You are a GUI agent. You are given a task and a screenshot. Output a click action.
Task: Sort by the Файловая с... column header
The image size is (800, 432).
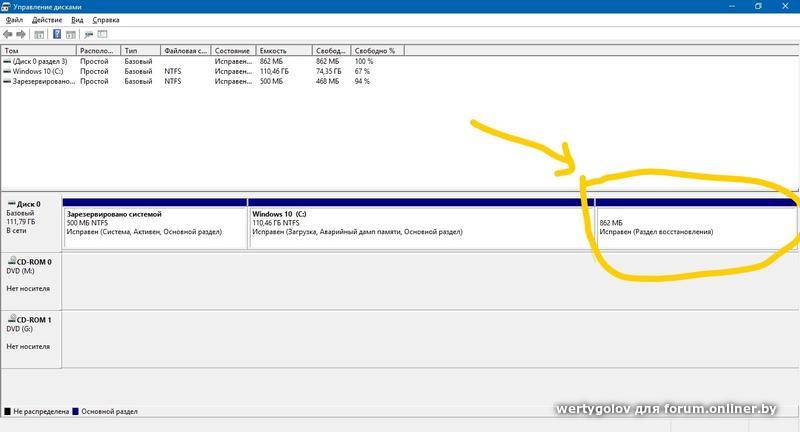click(x=186, y=50)
